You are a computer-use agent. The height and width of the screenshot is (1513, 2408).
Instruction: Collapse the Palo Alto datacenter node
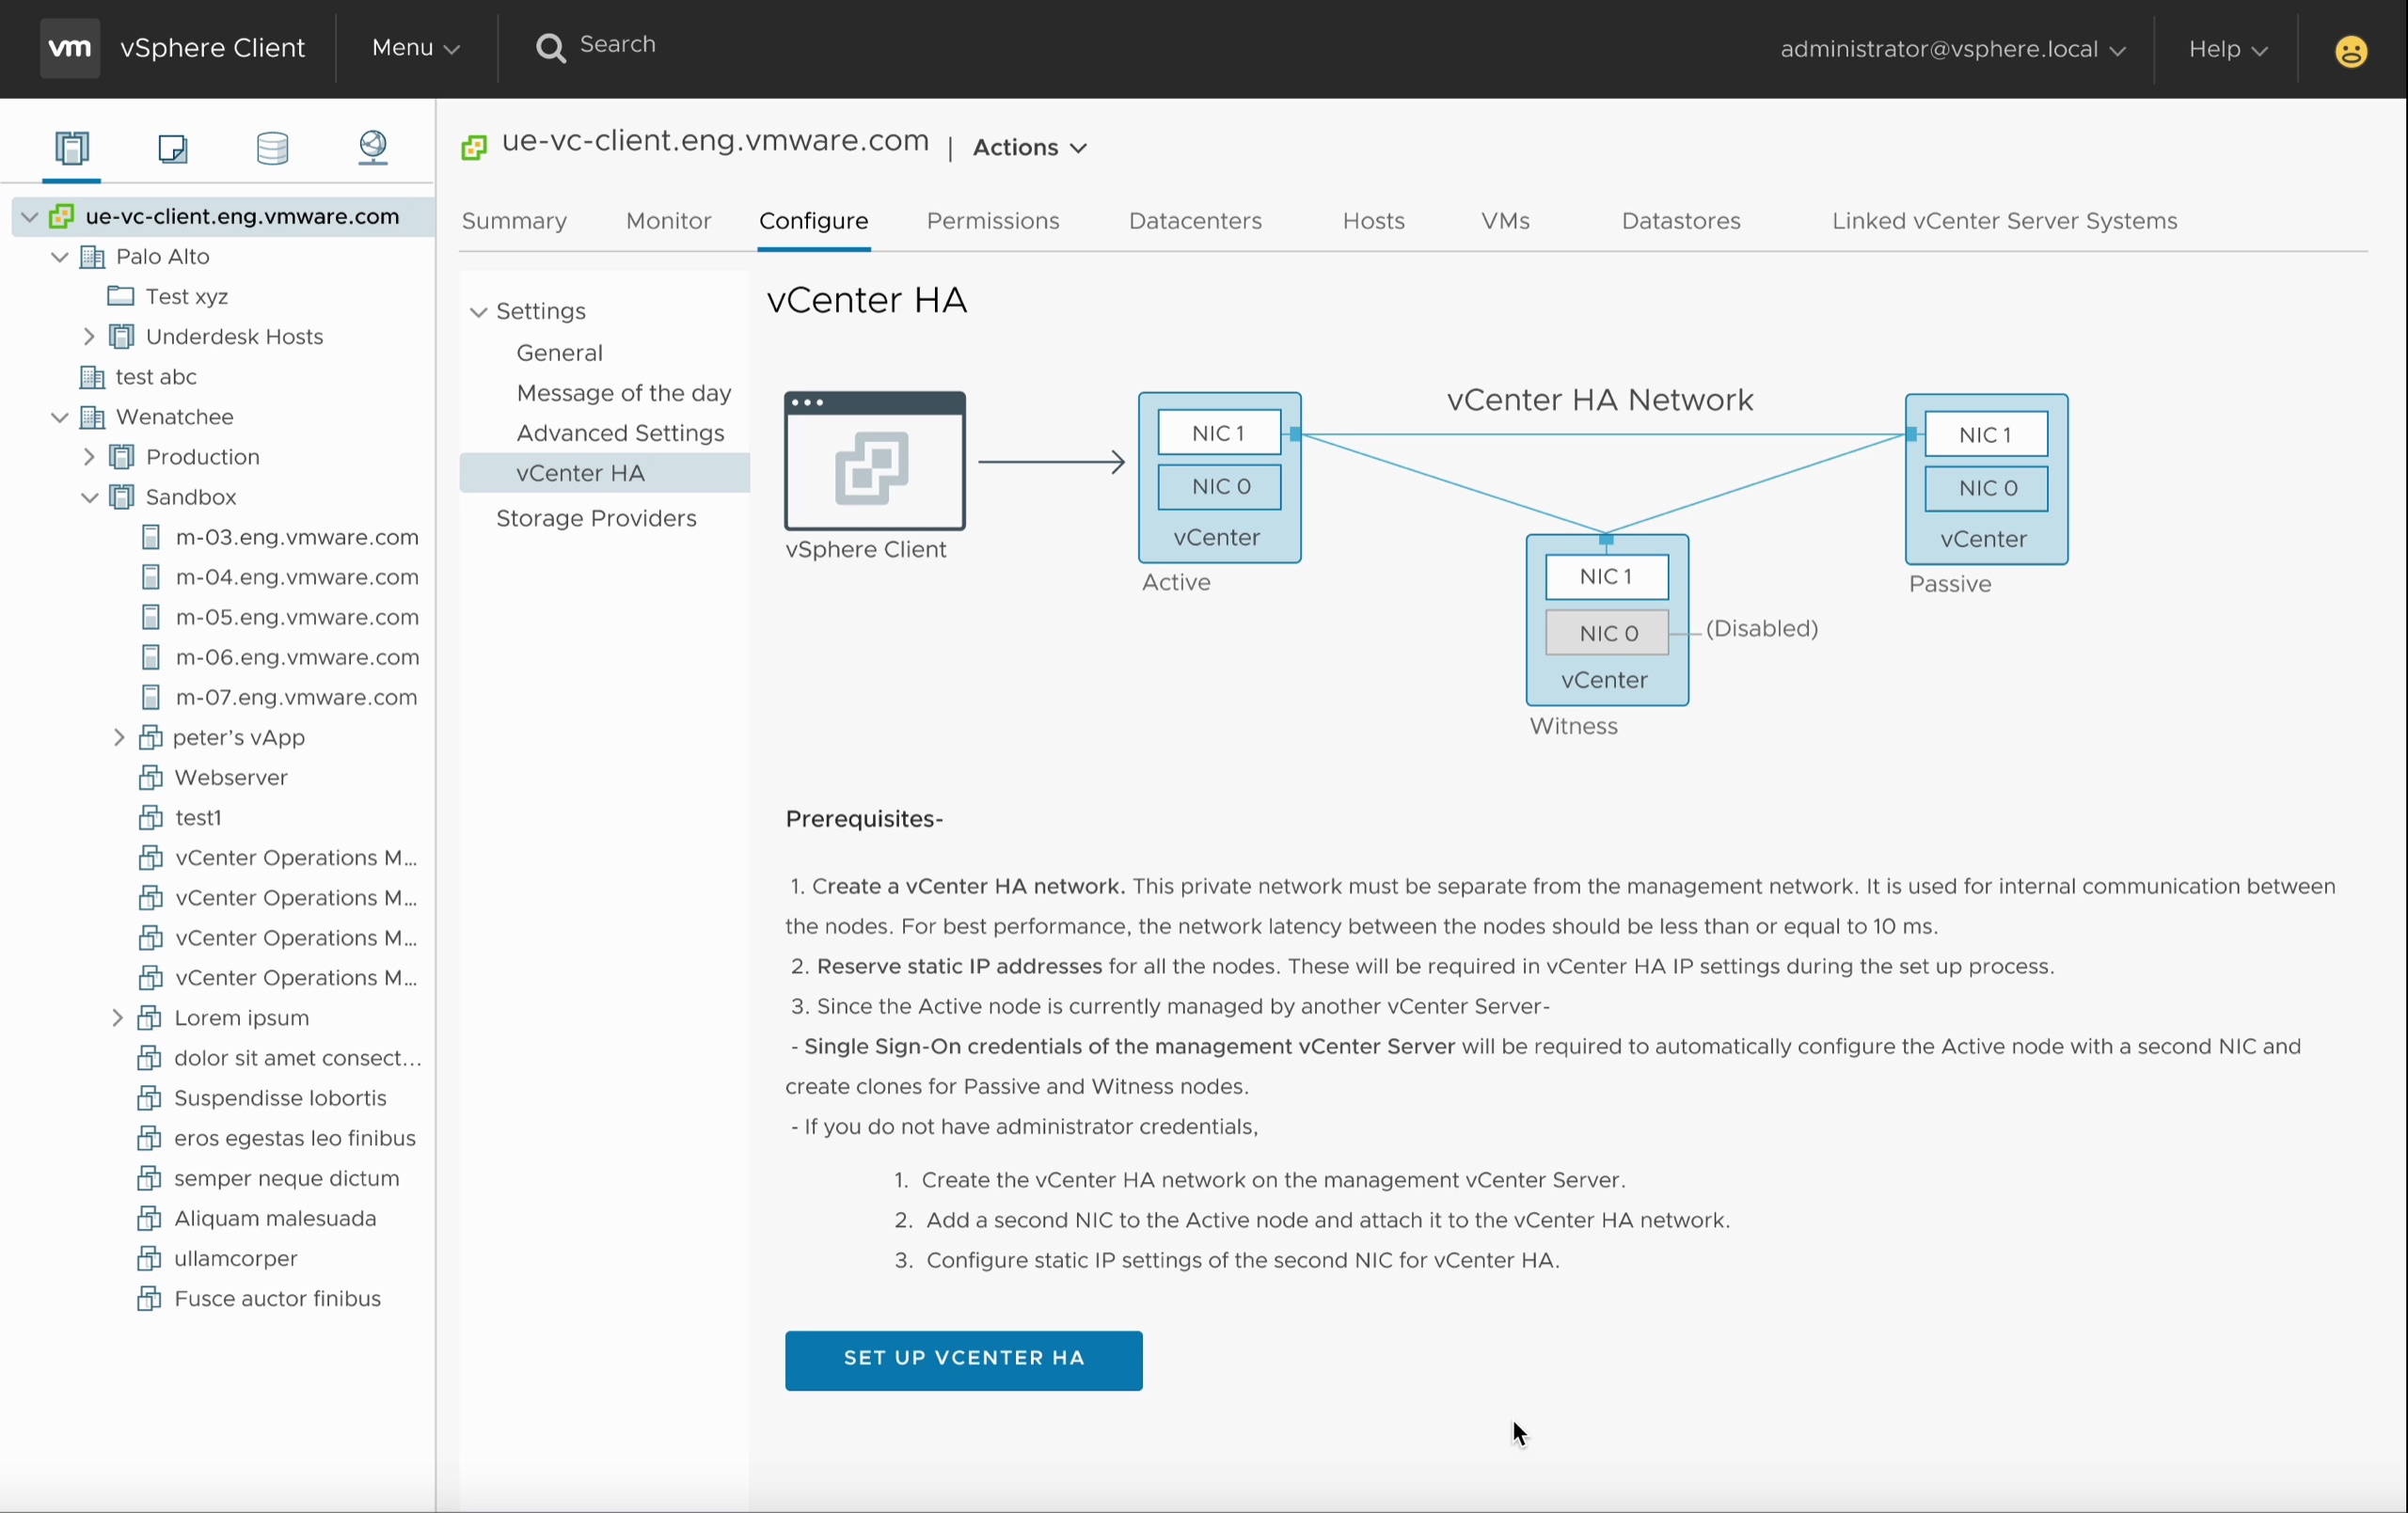[x=60, y=257]
